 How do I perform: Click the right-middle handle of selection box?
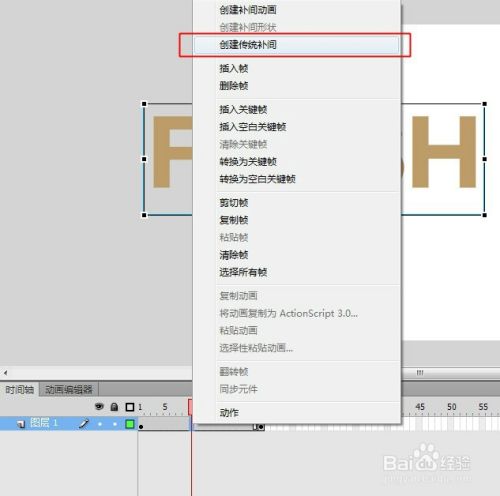click(484, 159)
